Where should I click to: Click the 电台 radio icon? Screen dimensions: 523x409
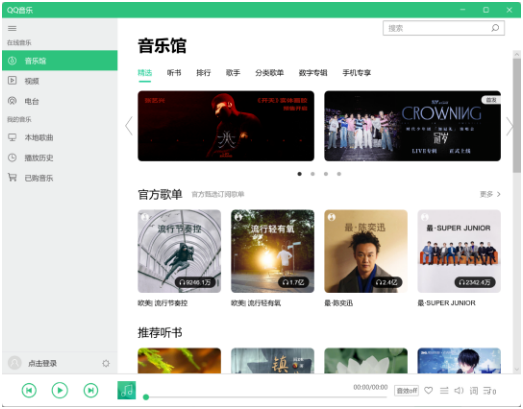pyautogui.click(x=12, y=101)
